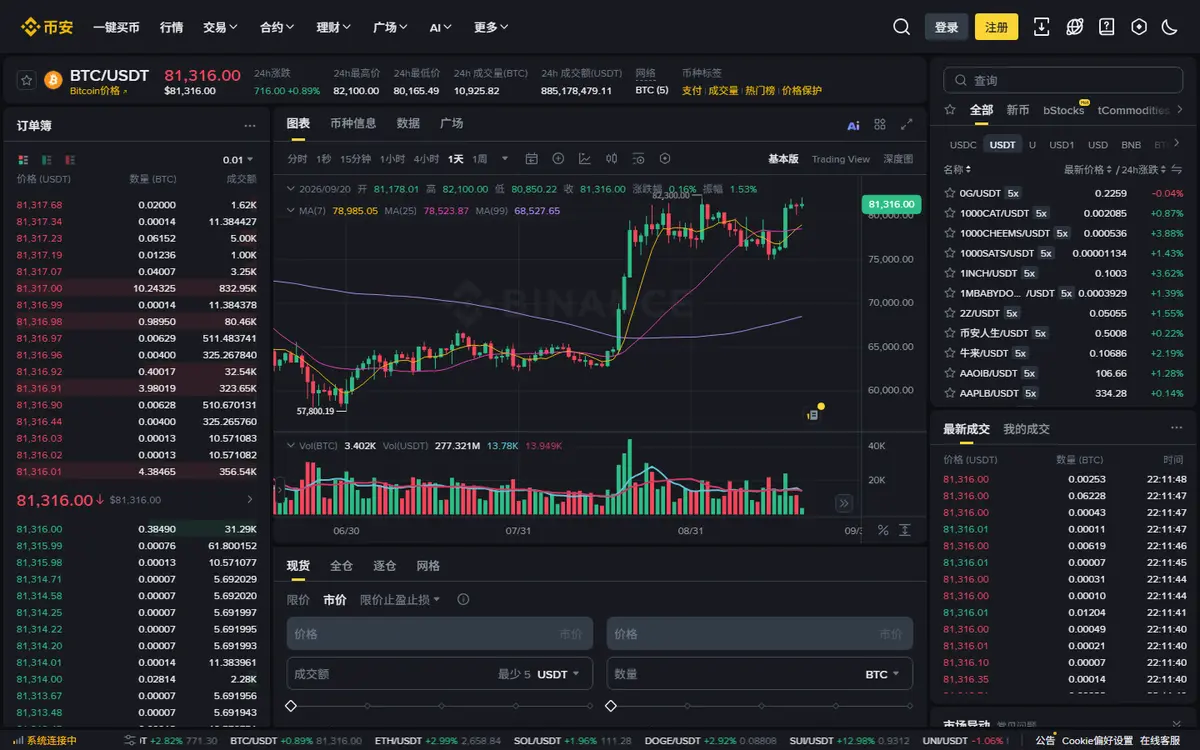Show only buy orders in the order book

[x=47, y=160]
